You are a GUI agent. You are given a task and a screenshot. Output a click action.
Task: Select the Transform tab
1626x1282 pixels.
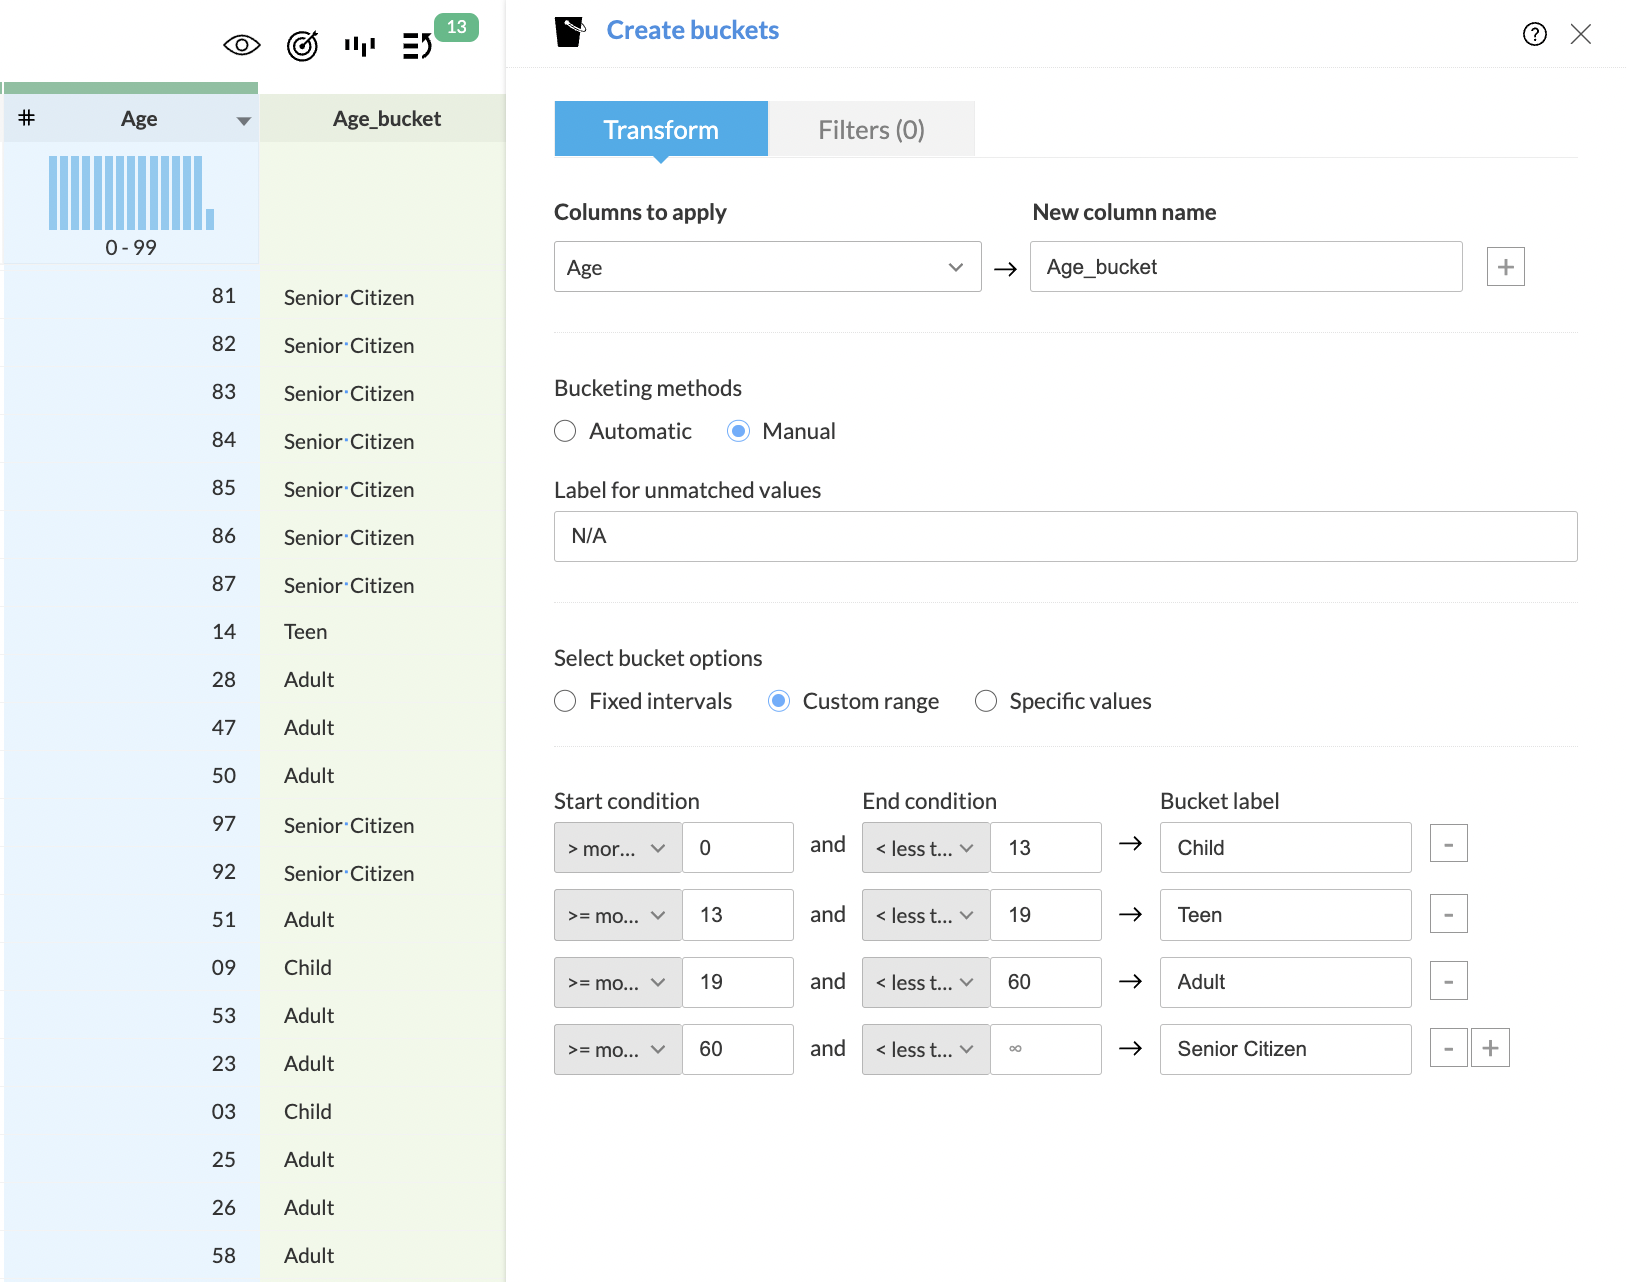pos(661,130)
